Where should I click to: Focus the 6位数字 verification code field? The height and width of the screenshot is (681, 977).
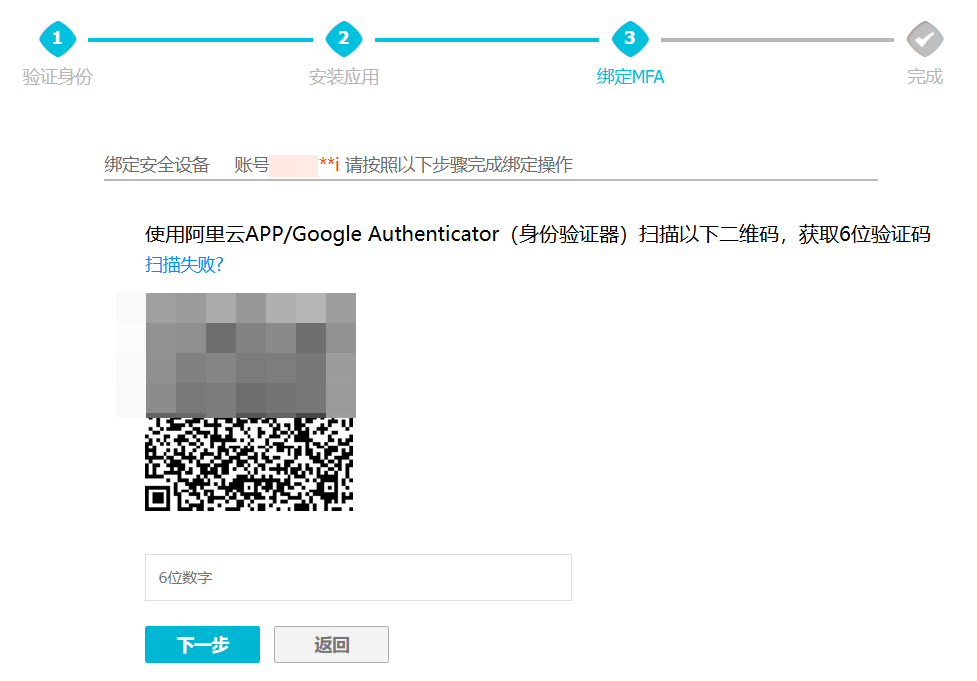(x=358, y=578)
